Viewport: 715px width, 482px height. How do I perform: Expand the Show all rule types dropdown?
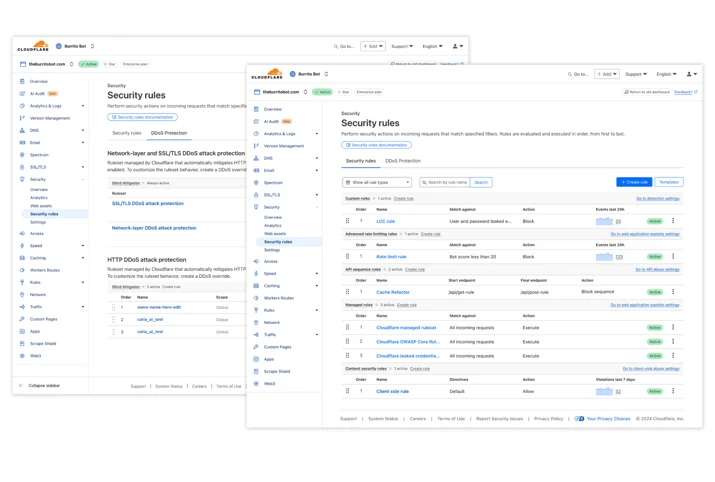pos(377,182)
